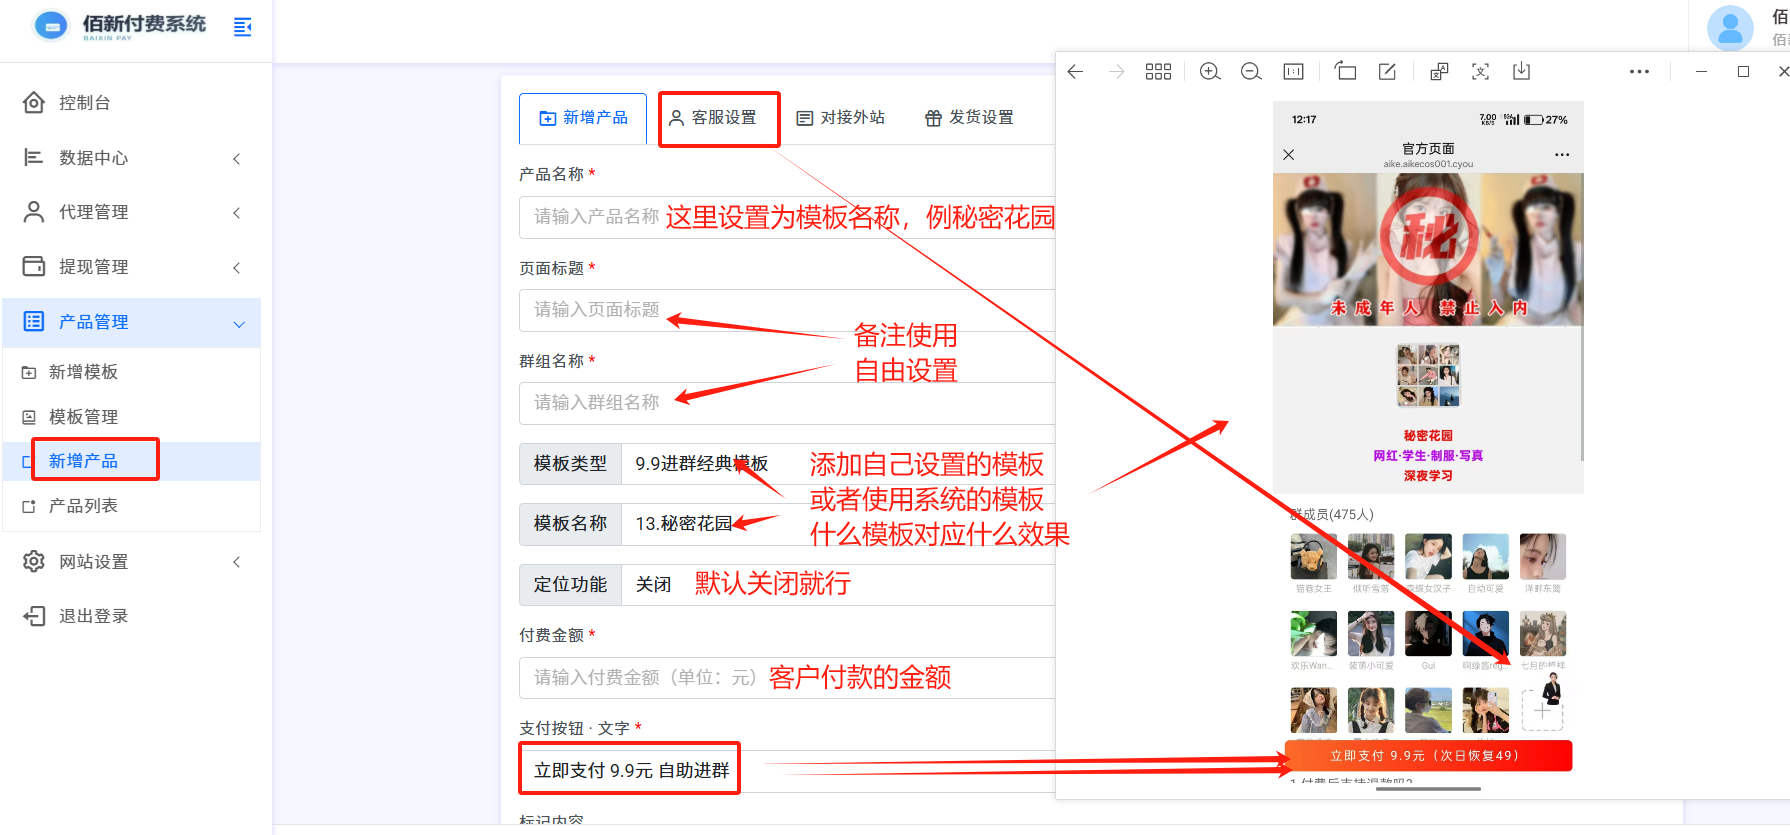Click the translate image icon

[x=1439, y=72]
